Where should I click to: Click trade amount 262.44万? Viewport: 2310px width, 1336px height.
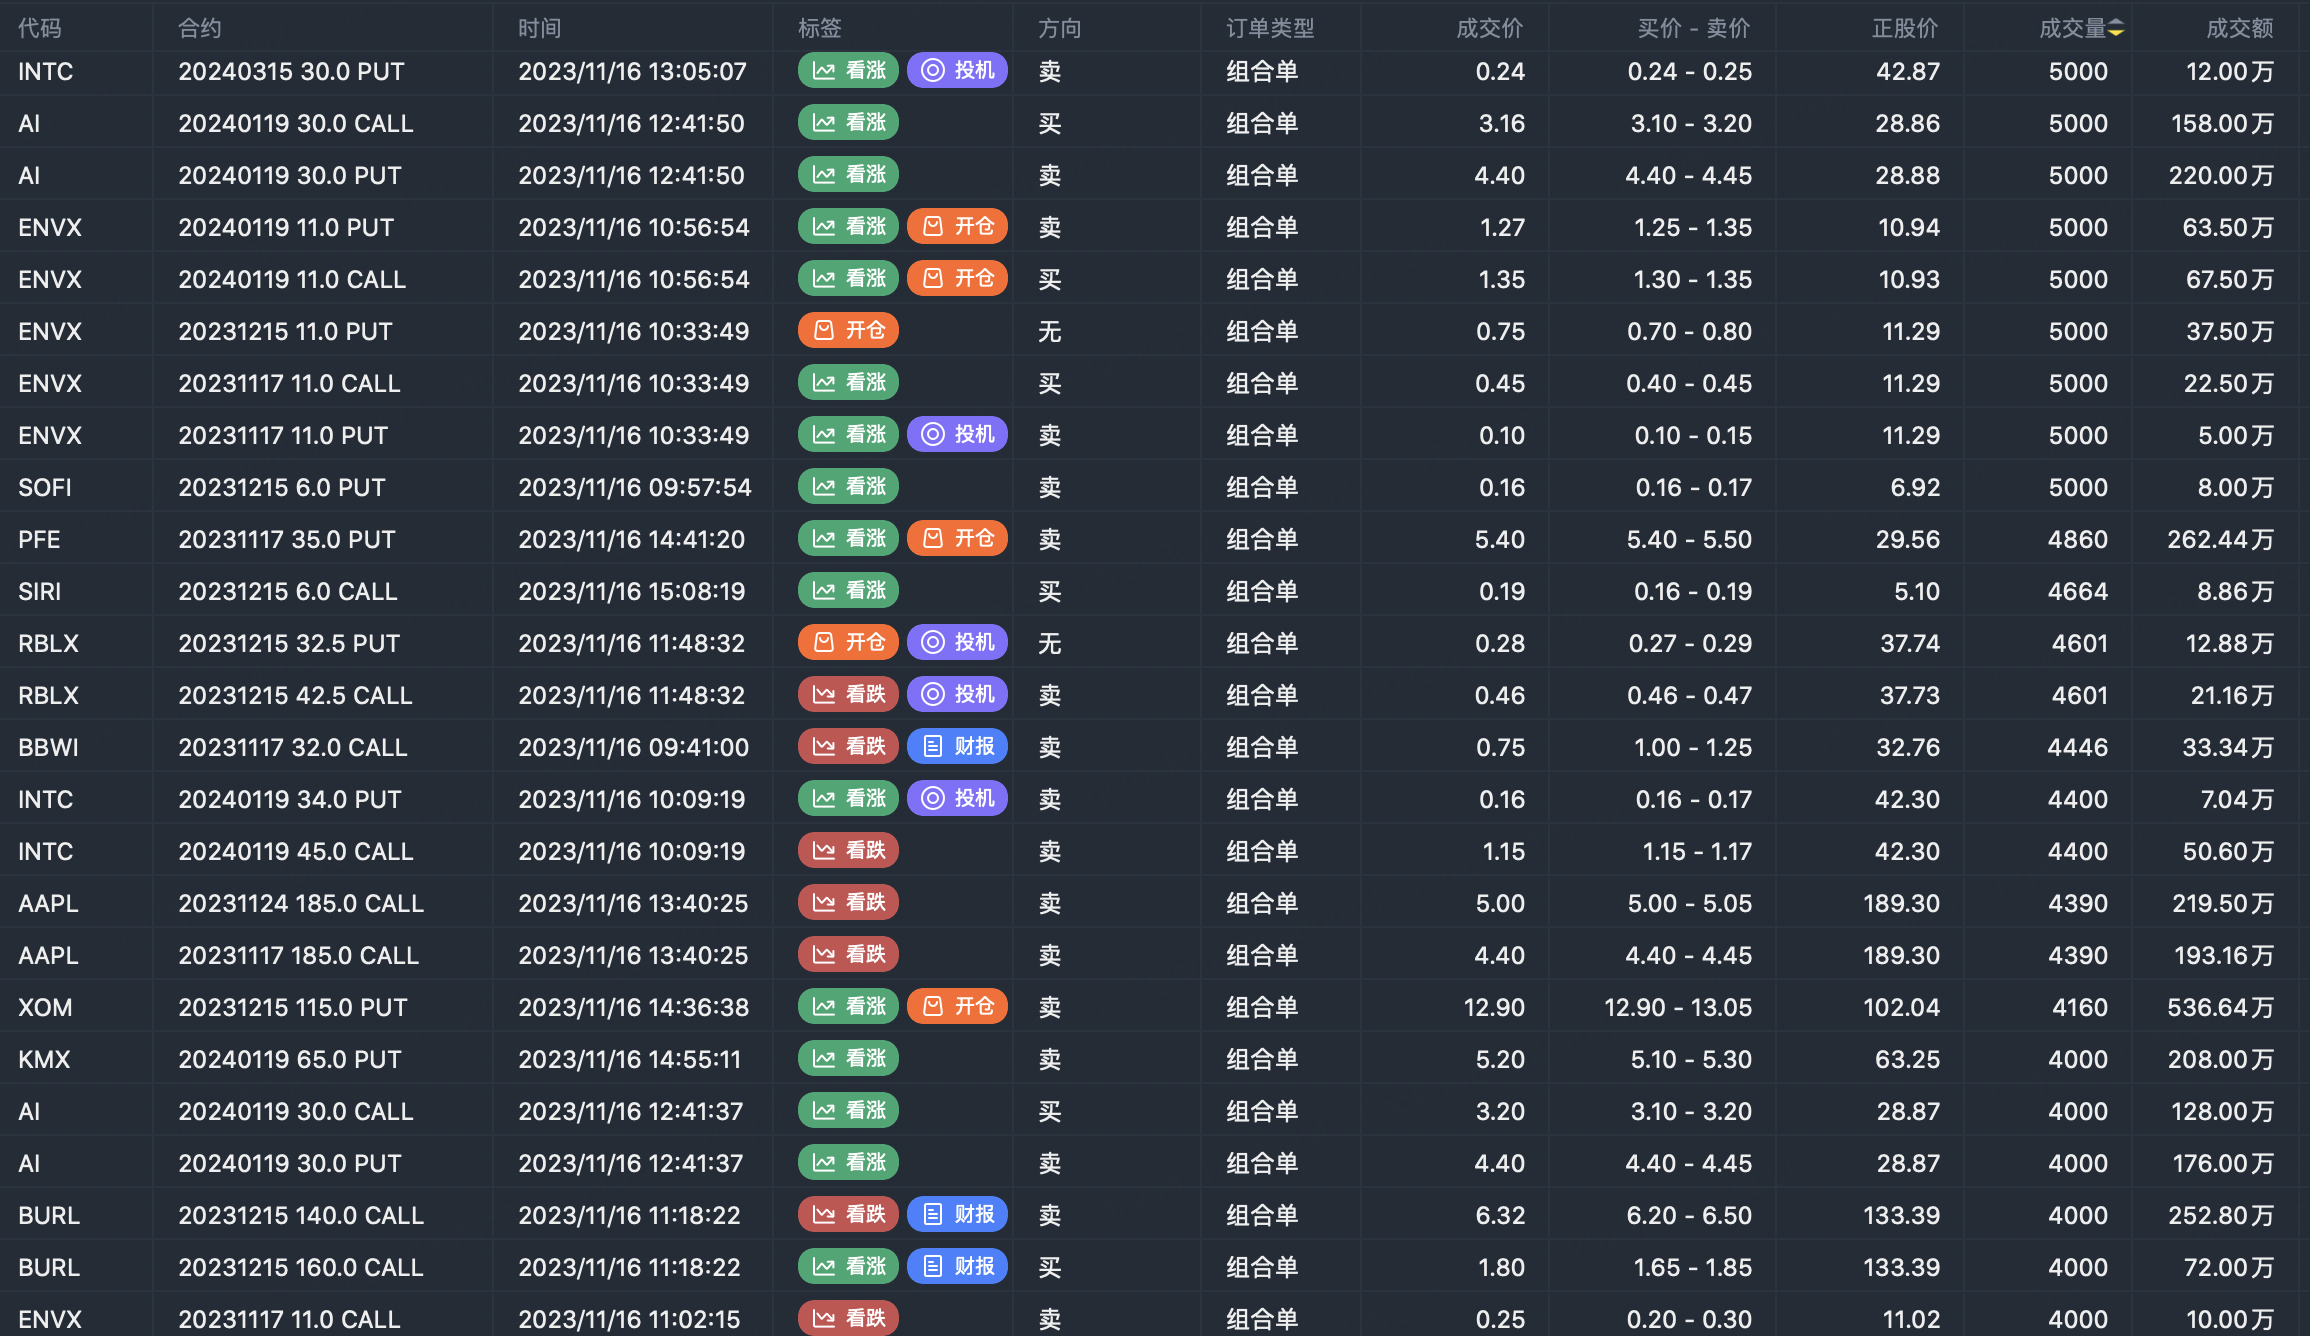(2220, 539)
